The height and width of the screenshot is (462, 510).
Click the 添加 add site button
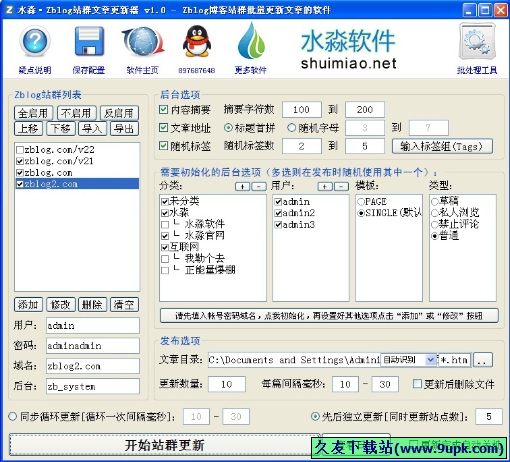(x=28, y=305)
